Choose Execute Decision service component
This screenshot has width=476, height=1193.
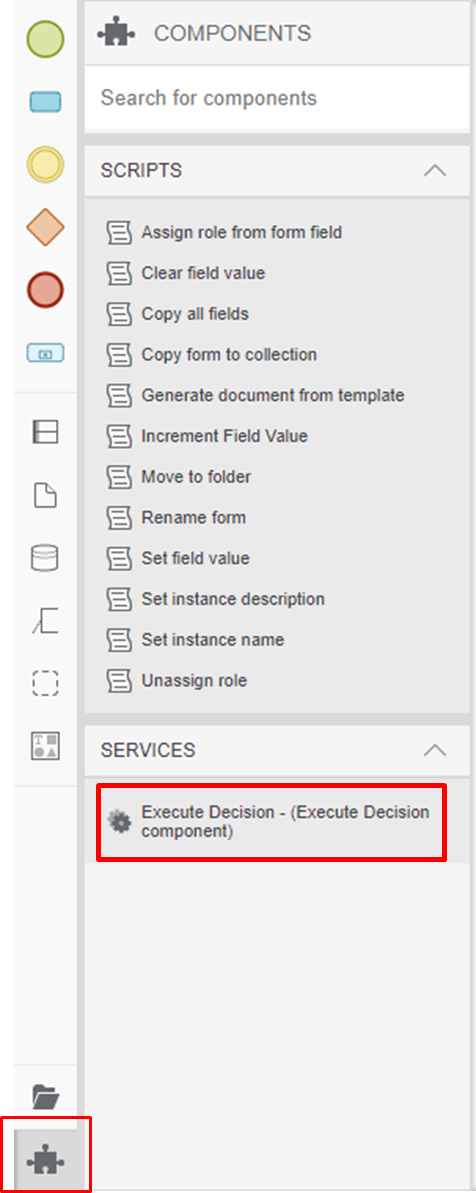[x=271, y=822]
